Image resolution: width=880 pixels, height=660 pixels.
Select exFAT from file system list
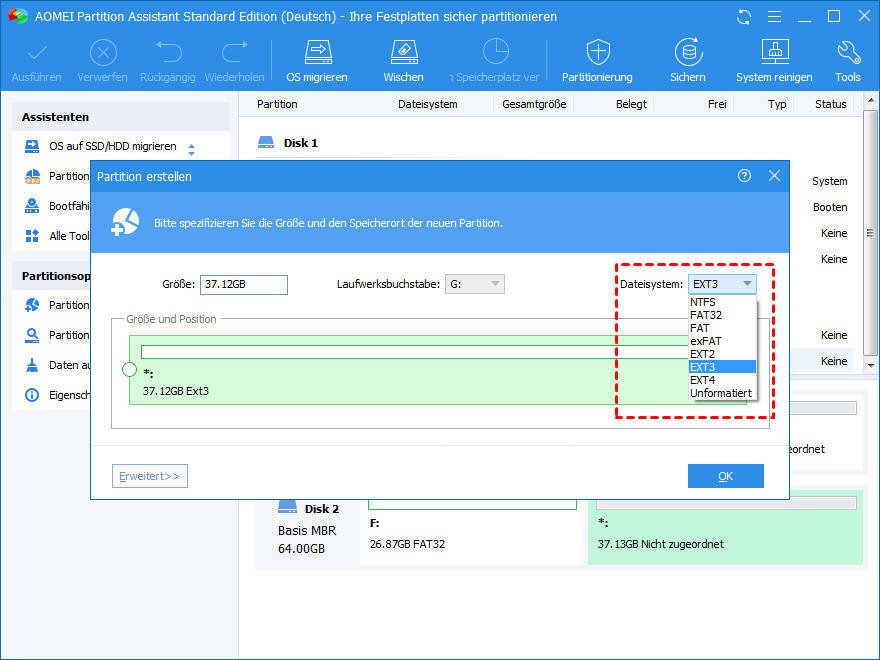tap(722, 341)
